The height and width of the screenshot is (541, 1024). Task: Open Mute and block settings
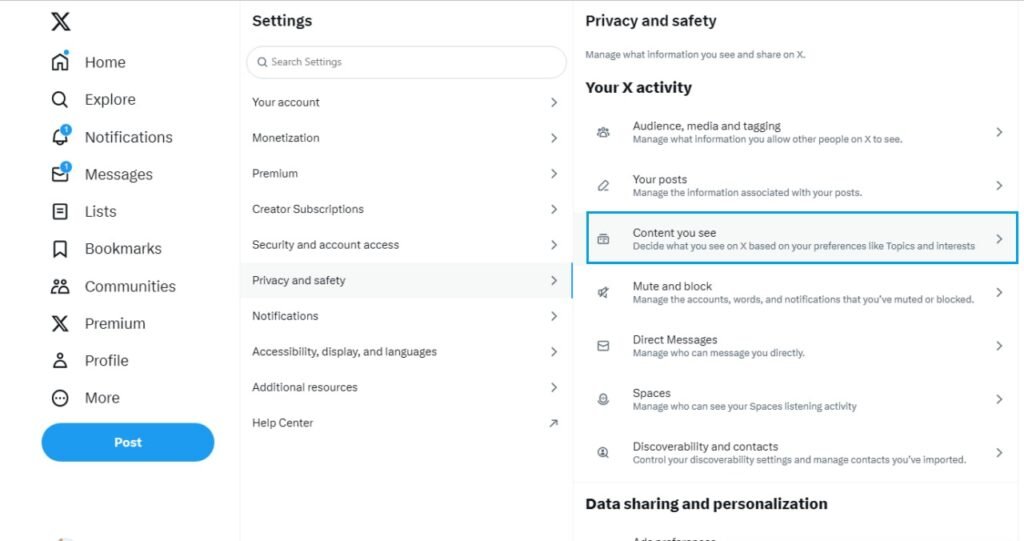[x=672, y=287]
